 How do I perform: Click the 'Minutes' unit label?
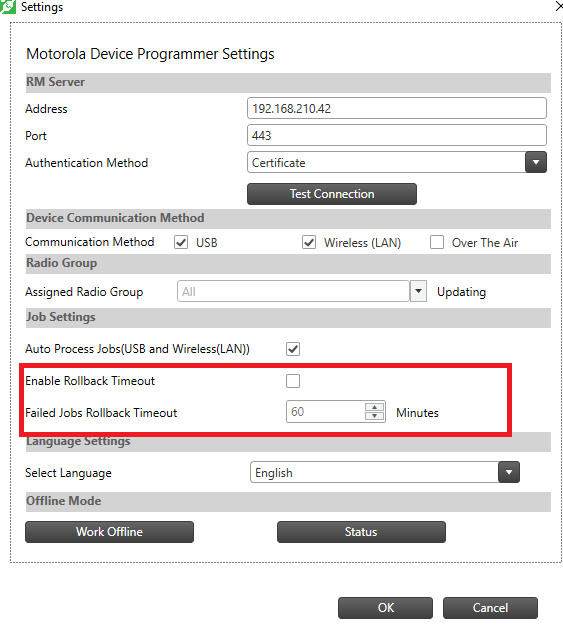pos(417,412)
